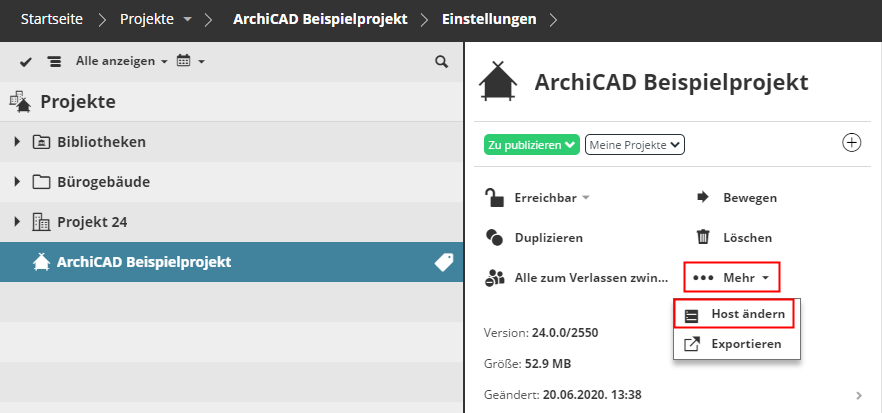Click the search magnifier icon
Image resolution: width=882 pixels, height=413 pixels.
click(x=441, y=62)
